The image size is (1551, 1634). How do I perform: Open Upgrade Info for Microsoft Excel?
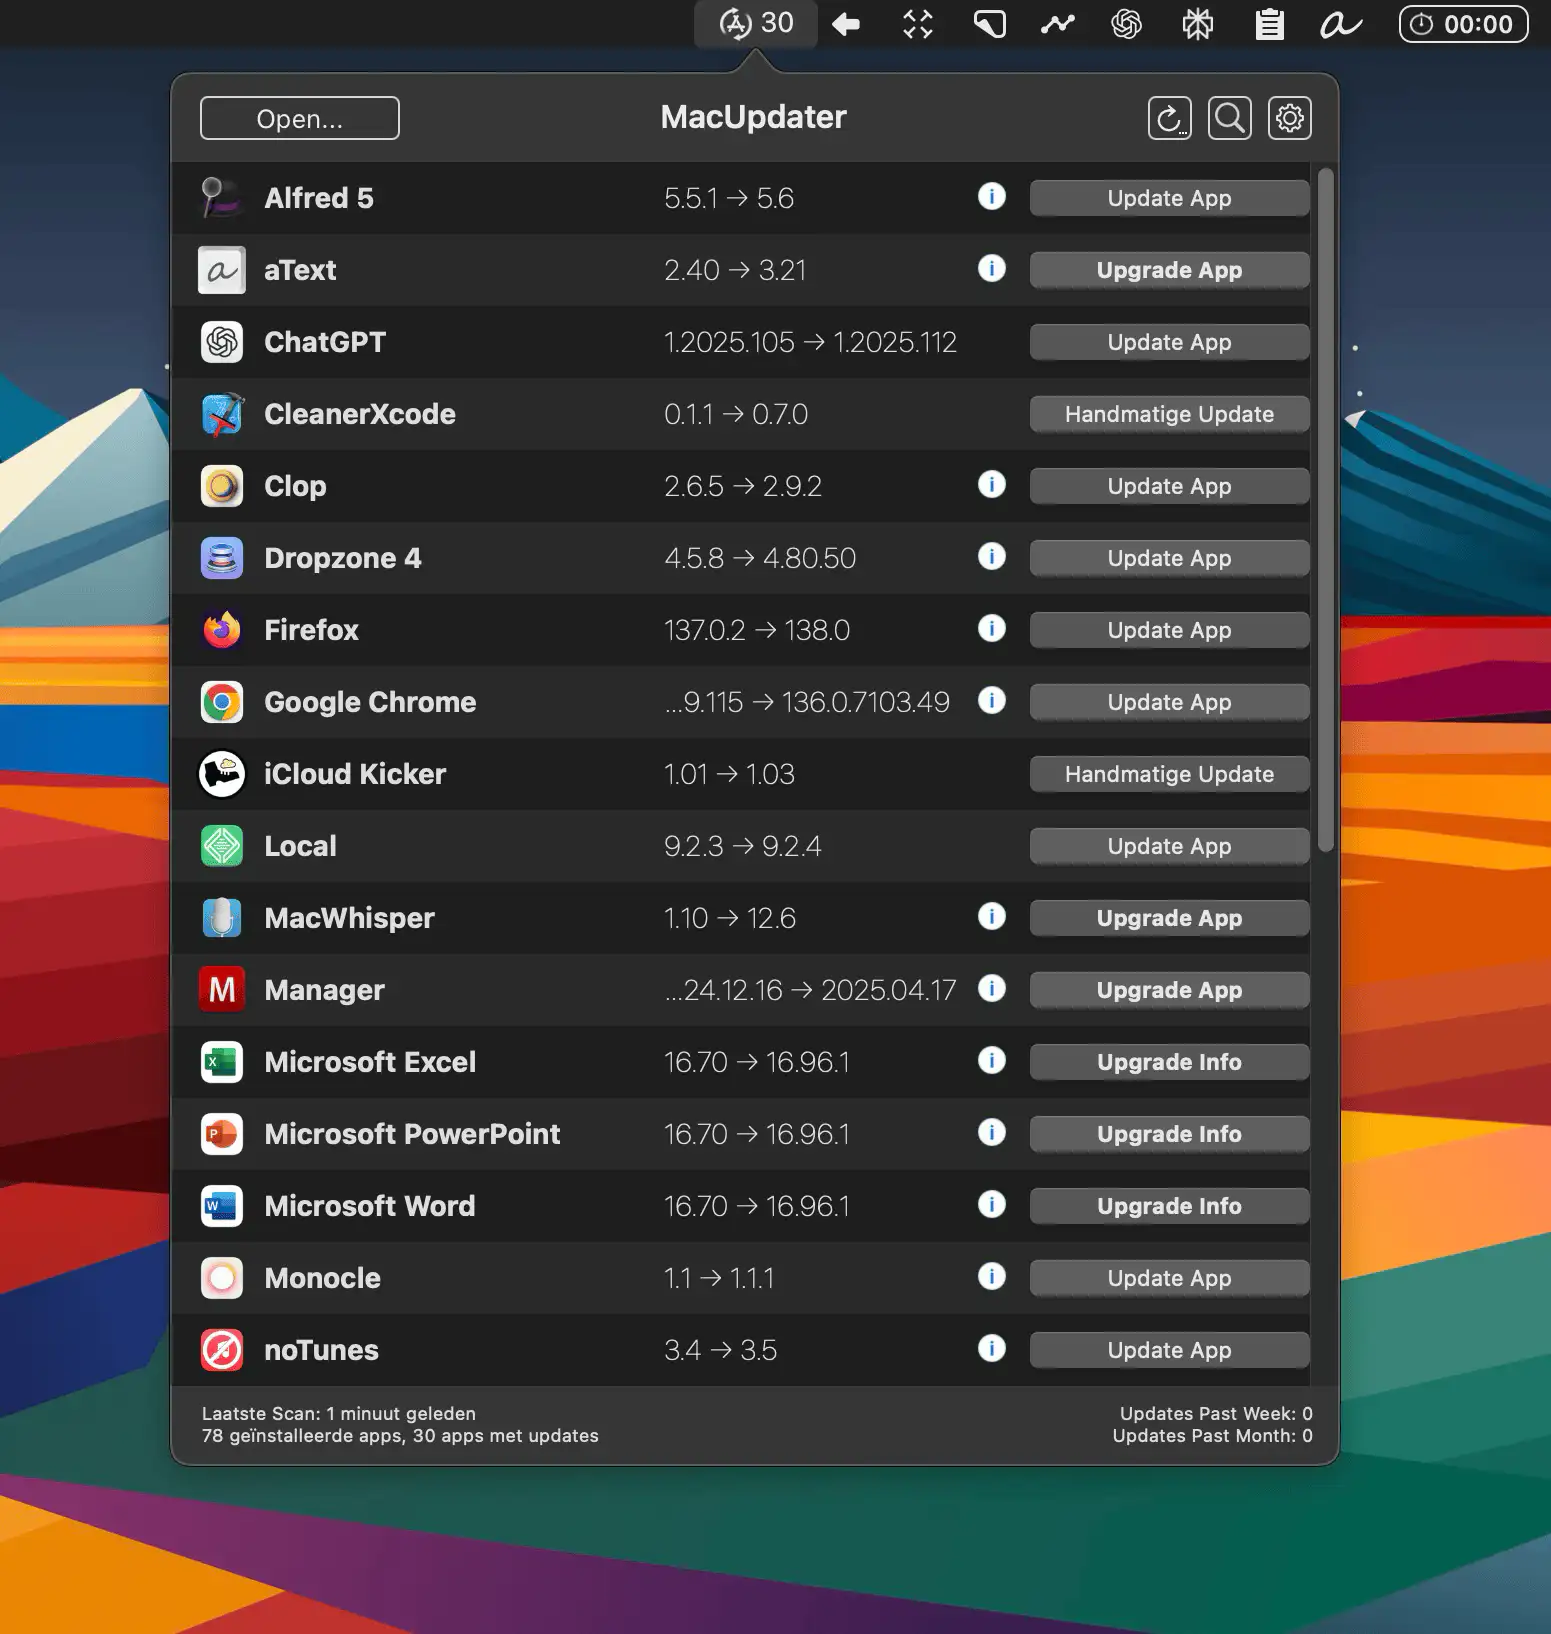(1169, 1062)
